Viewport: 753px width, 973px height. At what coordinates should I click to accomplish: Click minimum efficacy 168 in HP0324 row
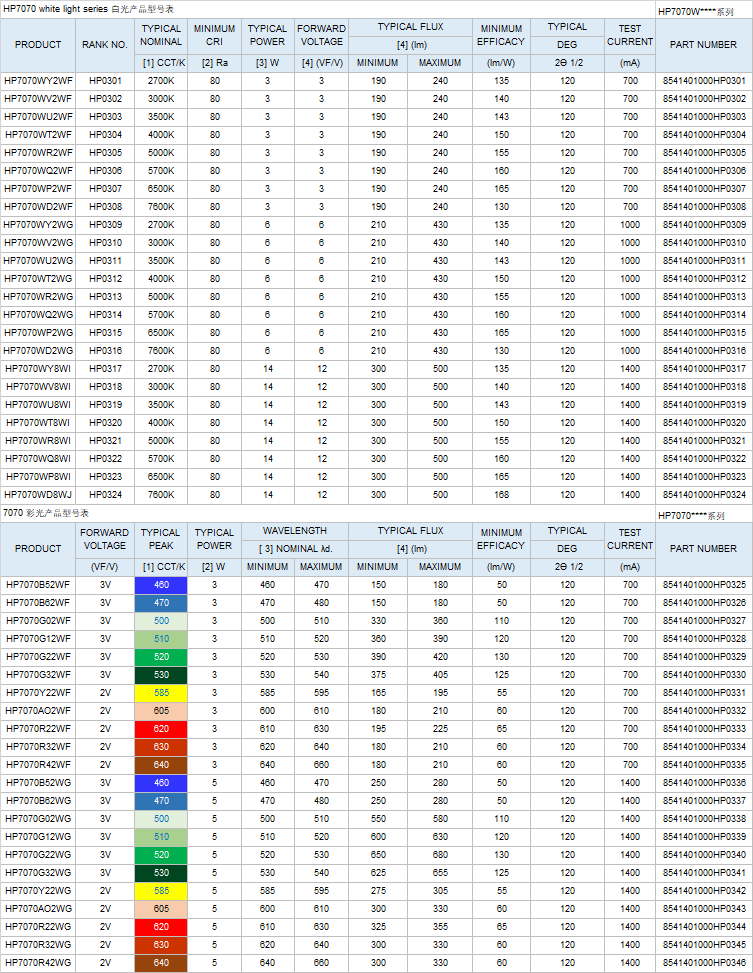[501, 495]
